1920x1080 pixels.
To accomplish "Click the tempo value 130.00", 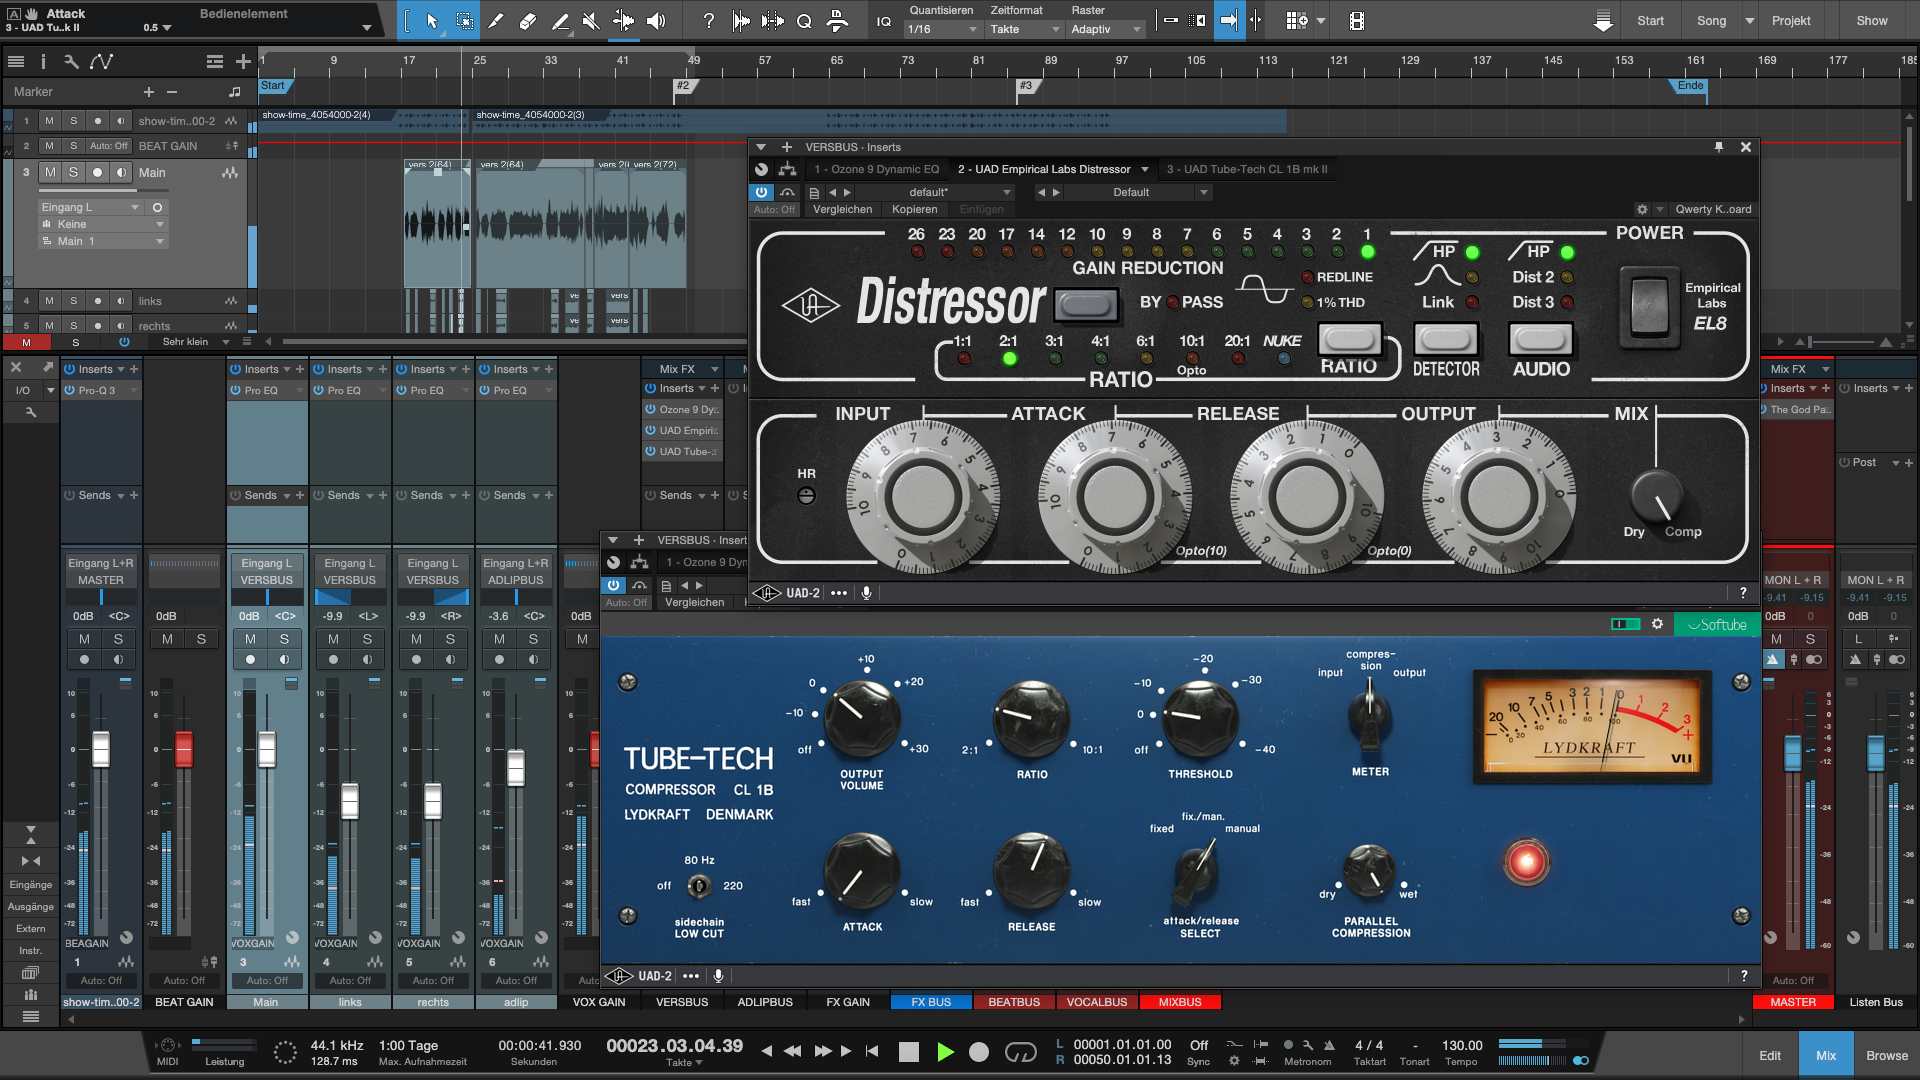I will pyautogui.click(x=1462, y=1045).
